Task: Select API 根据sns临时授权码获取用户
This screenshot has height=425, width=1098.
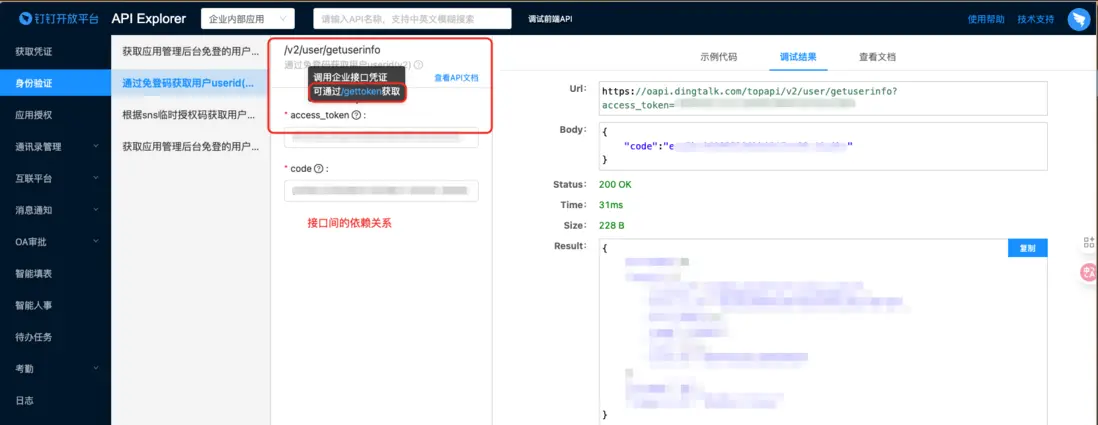Action: coord(190,115)
